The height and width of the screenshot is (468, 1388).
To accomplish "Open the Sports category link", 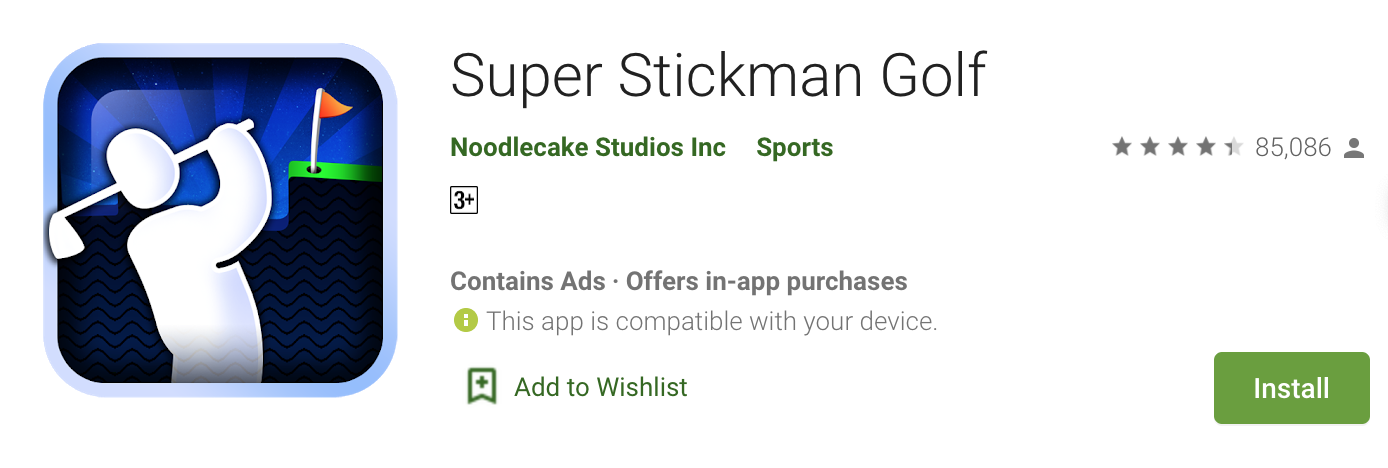I will [794, 148].
